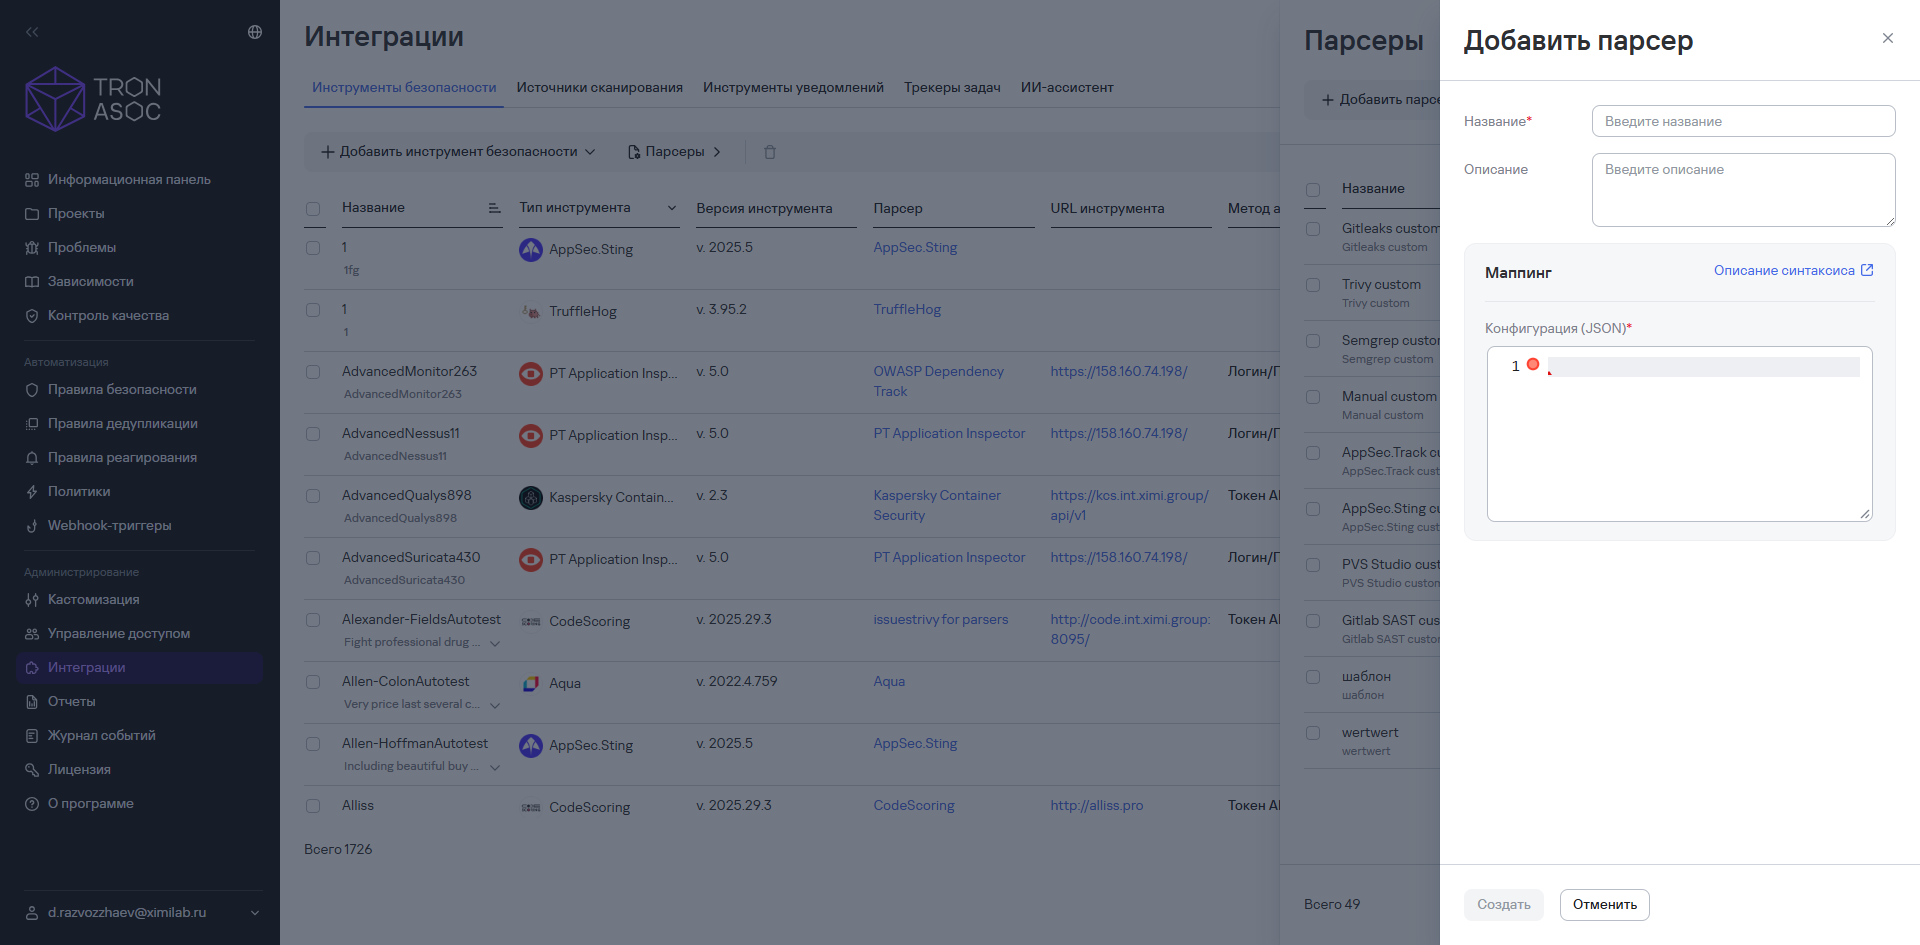Image resolution: width=1920 pixels, height=945 pixels.
Task: Collapse the sidebar with double-chevron icon
Action: (x=32, y=32)
